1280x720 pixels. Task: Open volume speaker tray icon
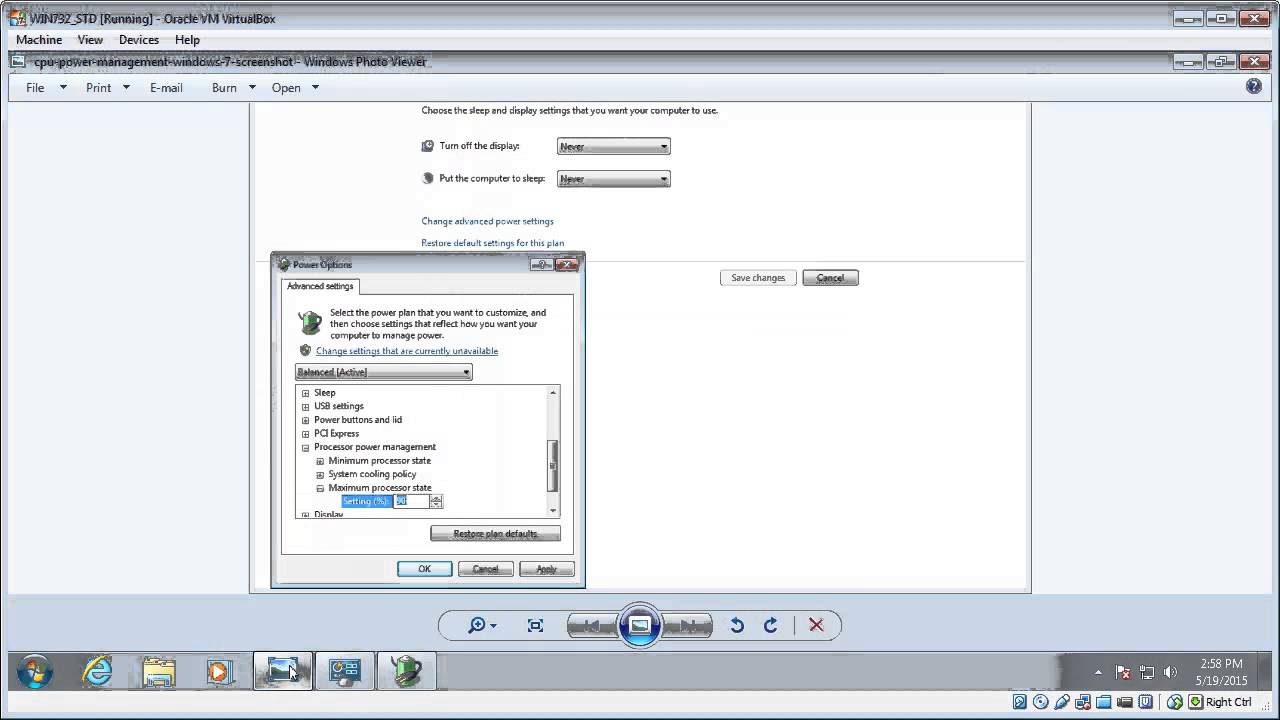(1171, 672)
